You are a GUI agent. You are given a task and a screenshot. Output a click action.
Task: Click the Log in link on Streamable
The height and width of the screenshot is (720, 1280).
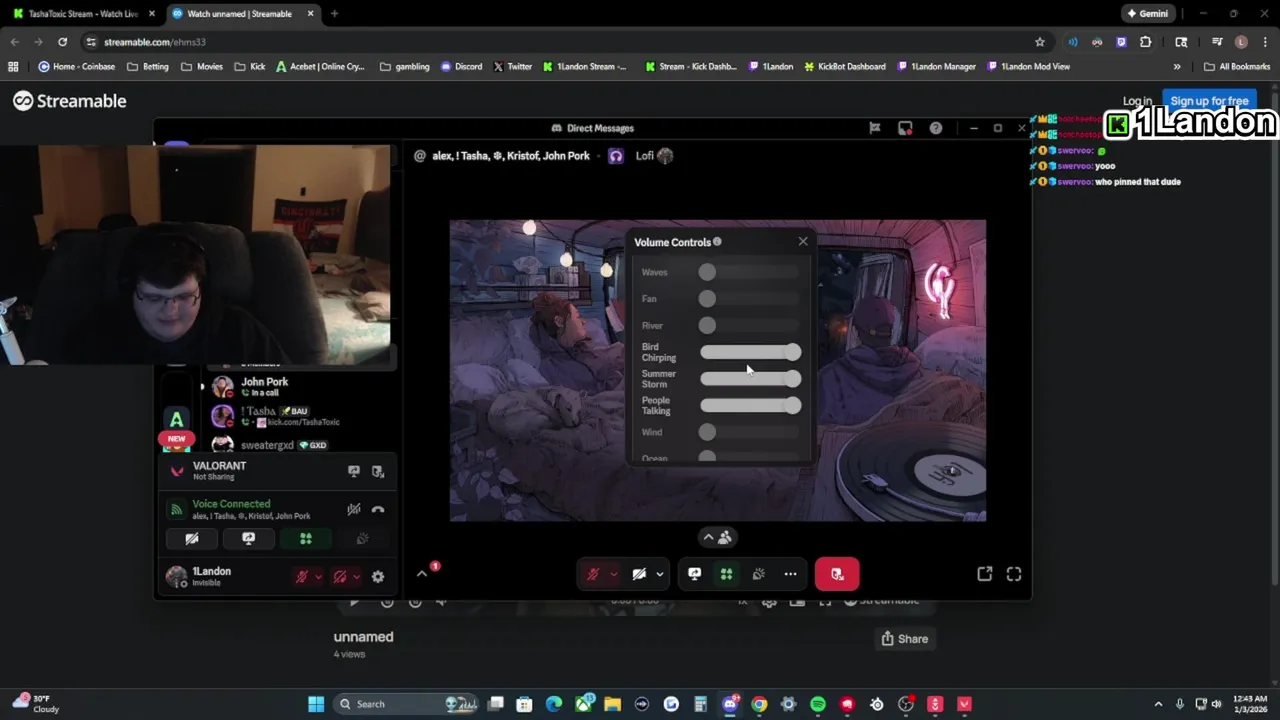pyautogui.click(x=1137, y=101)
